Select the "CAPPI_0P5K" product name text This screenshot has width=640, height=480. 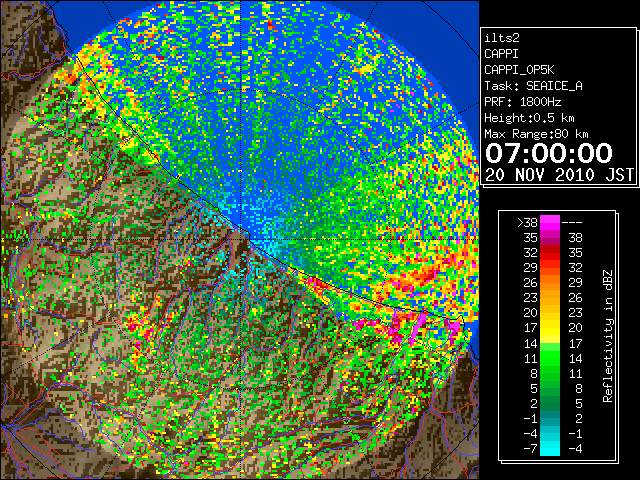tap(519, 70)
